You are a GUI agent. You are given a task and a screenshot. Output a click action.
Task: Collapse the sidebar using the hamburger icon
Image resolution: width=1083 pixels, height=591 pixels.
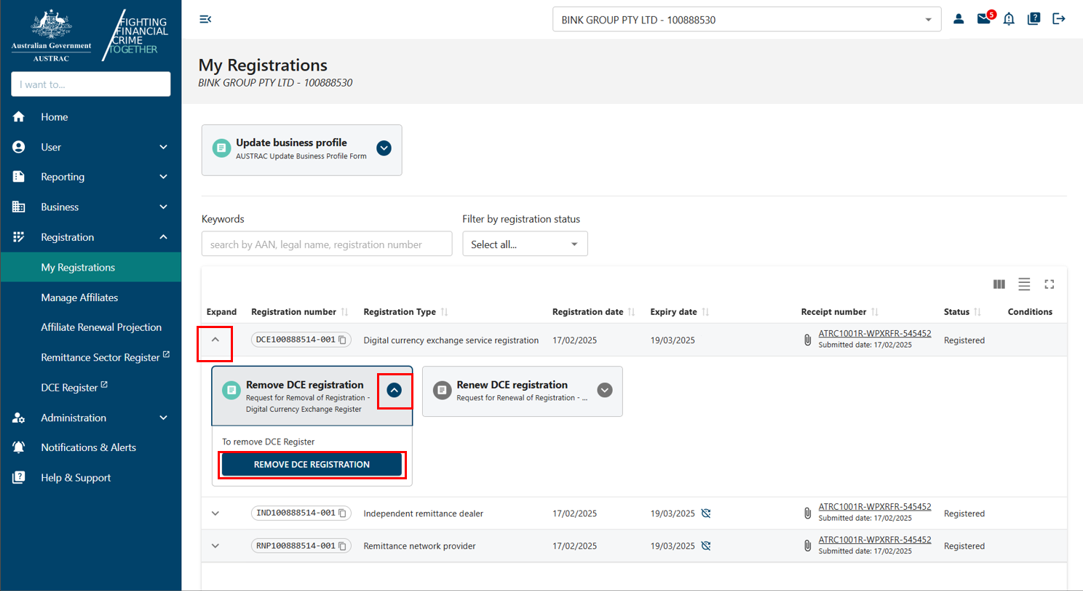[205, 18]
